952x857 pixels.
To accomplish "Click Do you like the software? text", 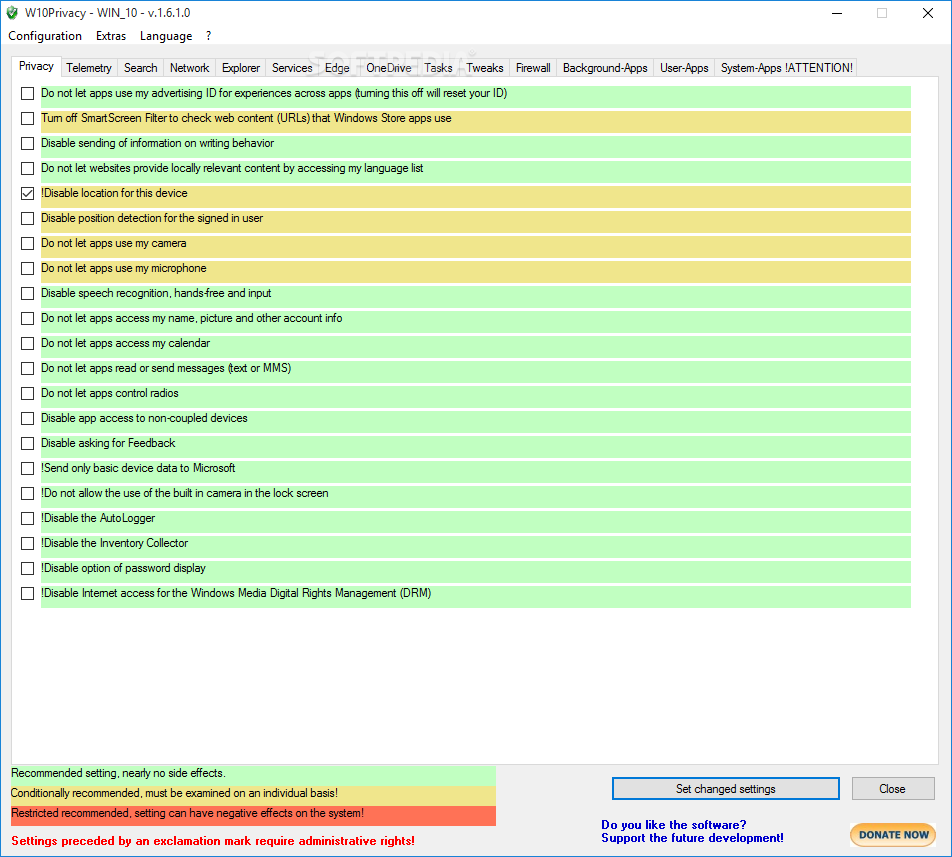I will pos(673,825).
